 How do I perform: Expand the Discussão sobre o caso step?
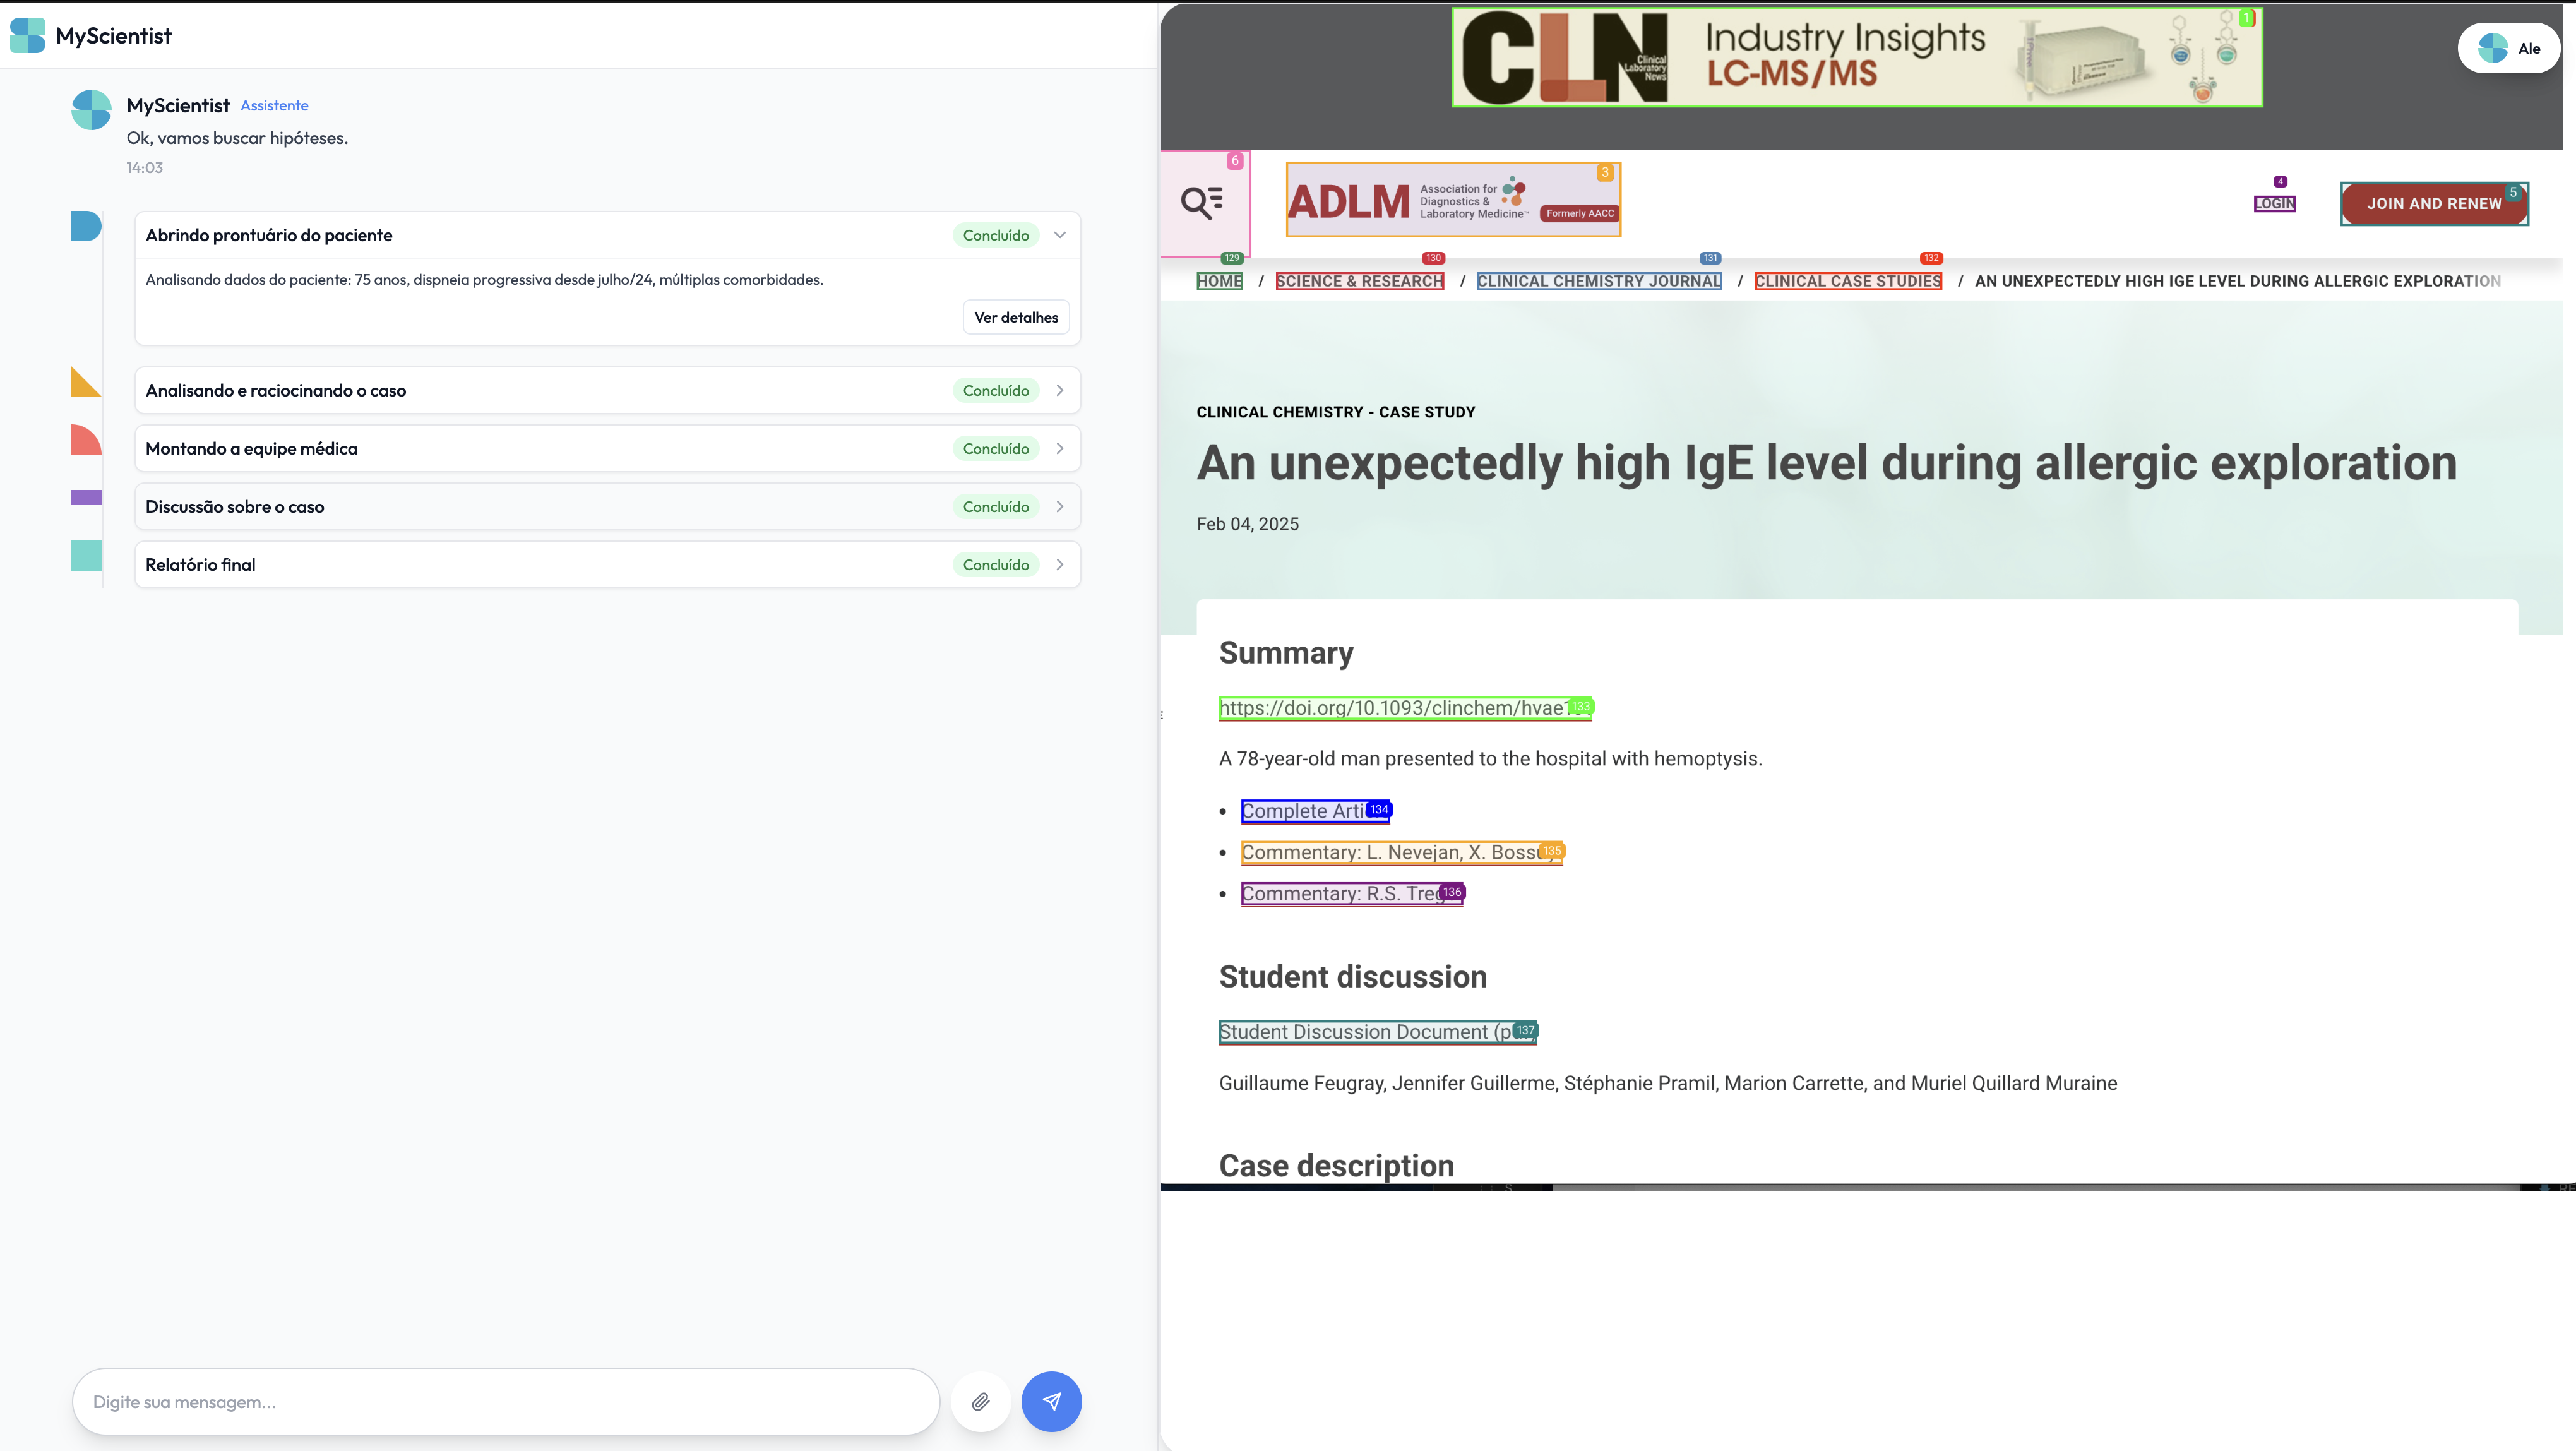pos(1060,506)
